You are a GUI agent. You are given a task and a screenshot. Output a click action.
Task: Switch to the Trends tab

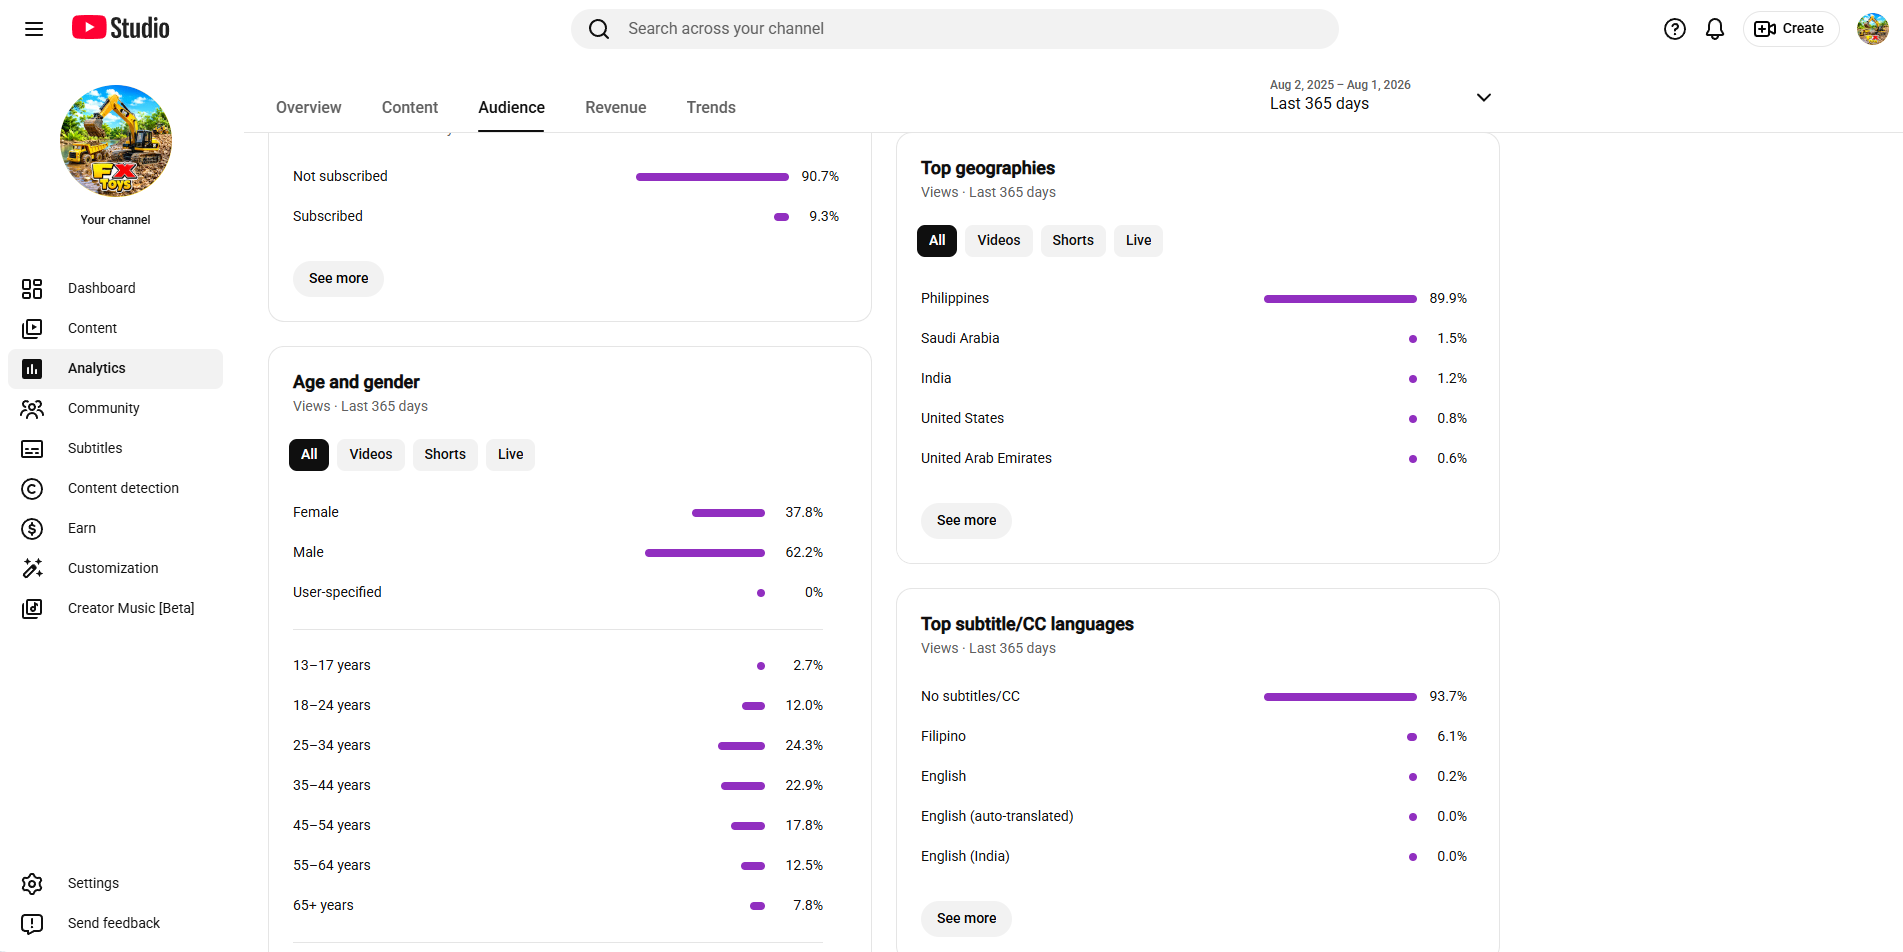pos(711,107)
